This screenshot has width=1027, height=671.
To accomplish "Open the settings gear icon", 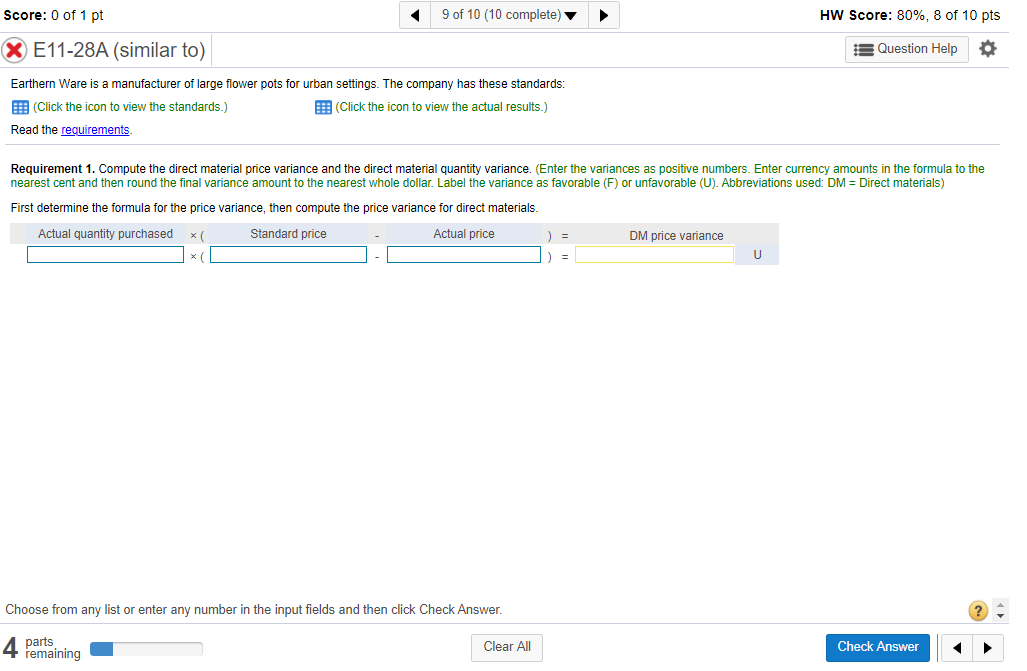I will click(x=988, y=48).
